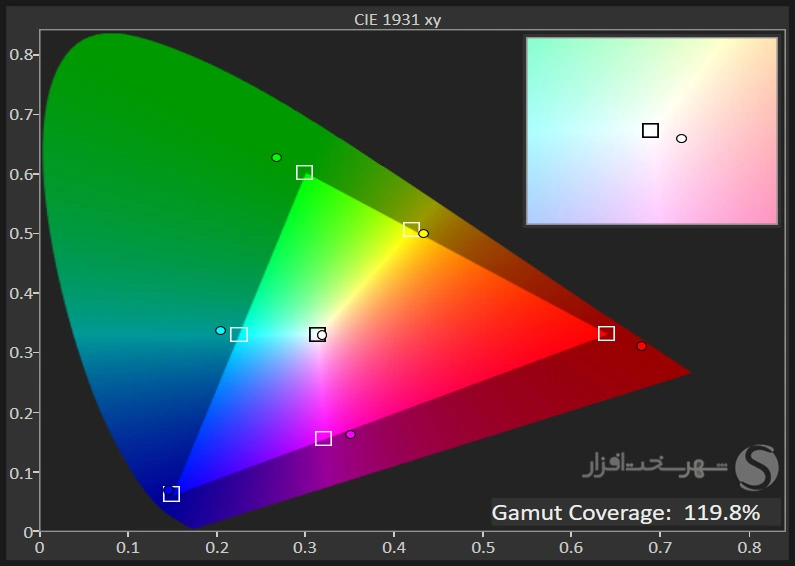Click the black white-point target square in main chart

point(317,335)
